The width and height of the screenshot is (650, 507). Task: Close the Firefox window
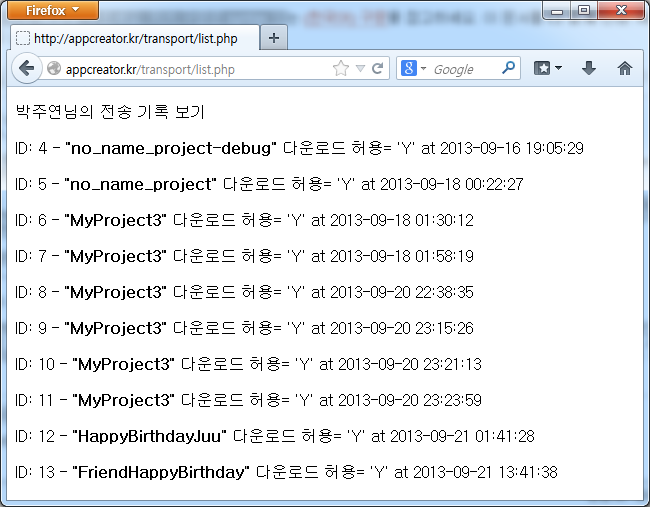tap(621, 10)
